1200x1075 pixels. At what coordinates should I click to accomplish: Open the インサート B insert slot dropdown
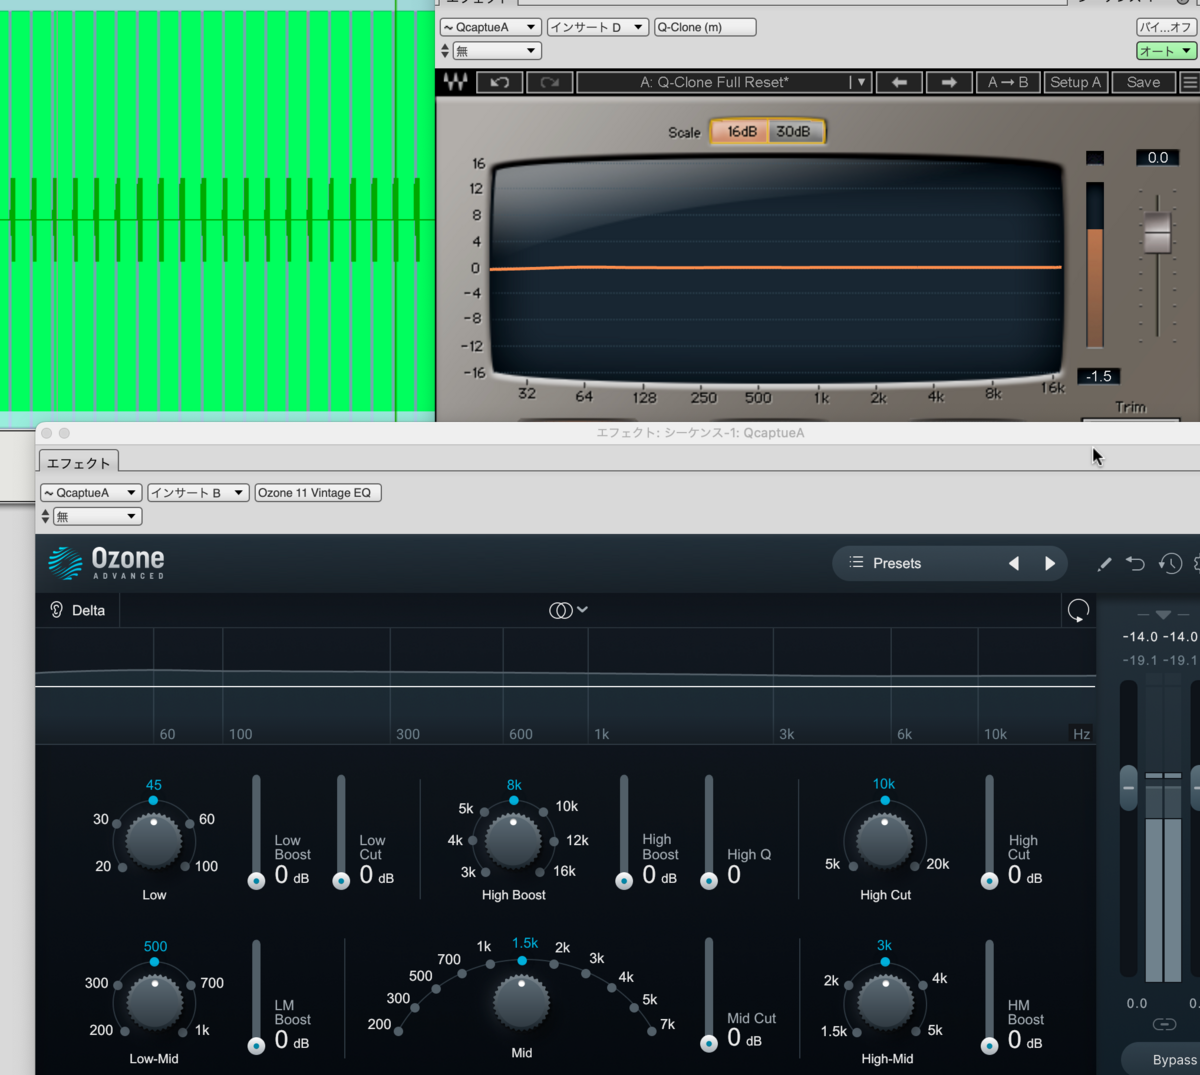tap(197, 492)
